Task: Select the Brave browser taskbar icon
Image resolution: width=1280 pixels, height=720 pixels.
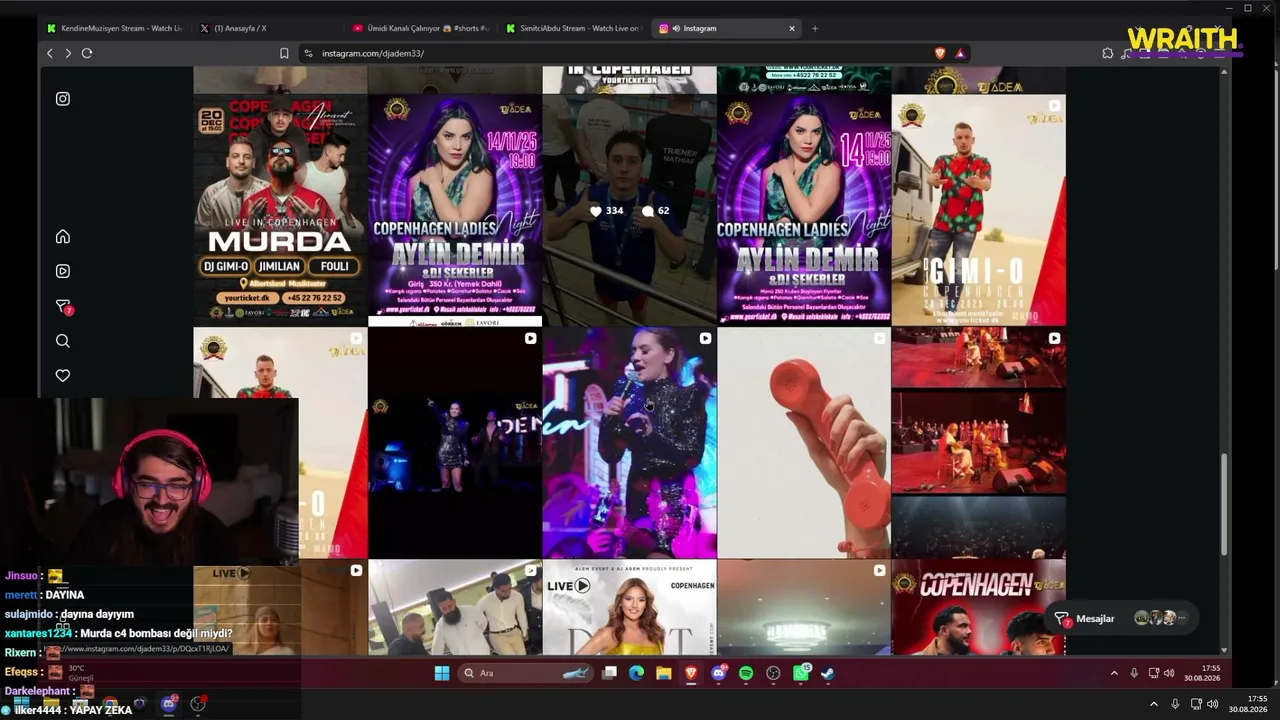Action: coord(691,673)
